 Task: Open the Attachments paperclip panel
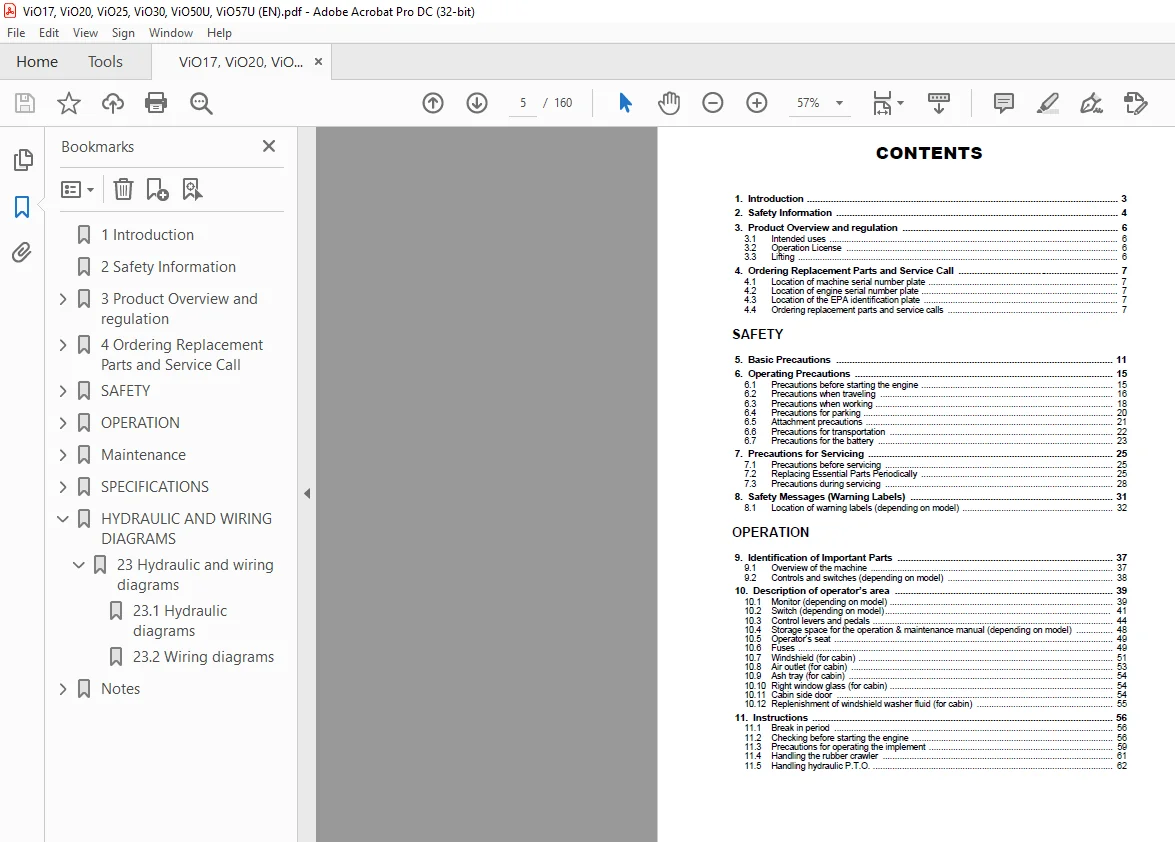point(22,252)
